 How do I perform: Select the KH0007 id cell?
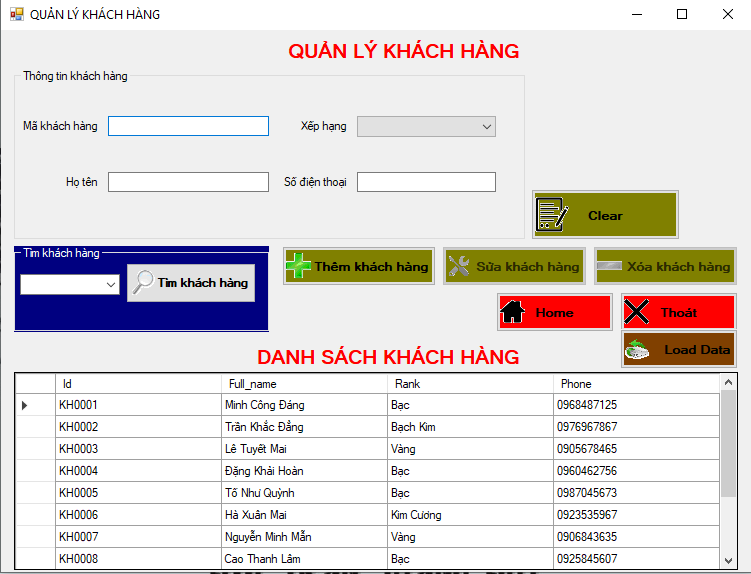[138, 537]
